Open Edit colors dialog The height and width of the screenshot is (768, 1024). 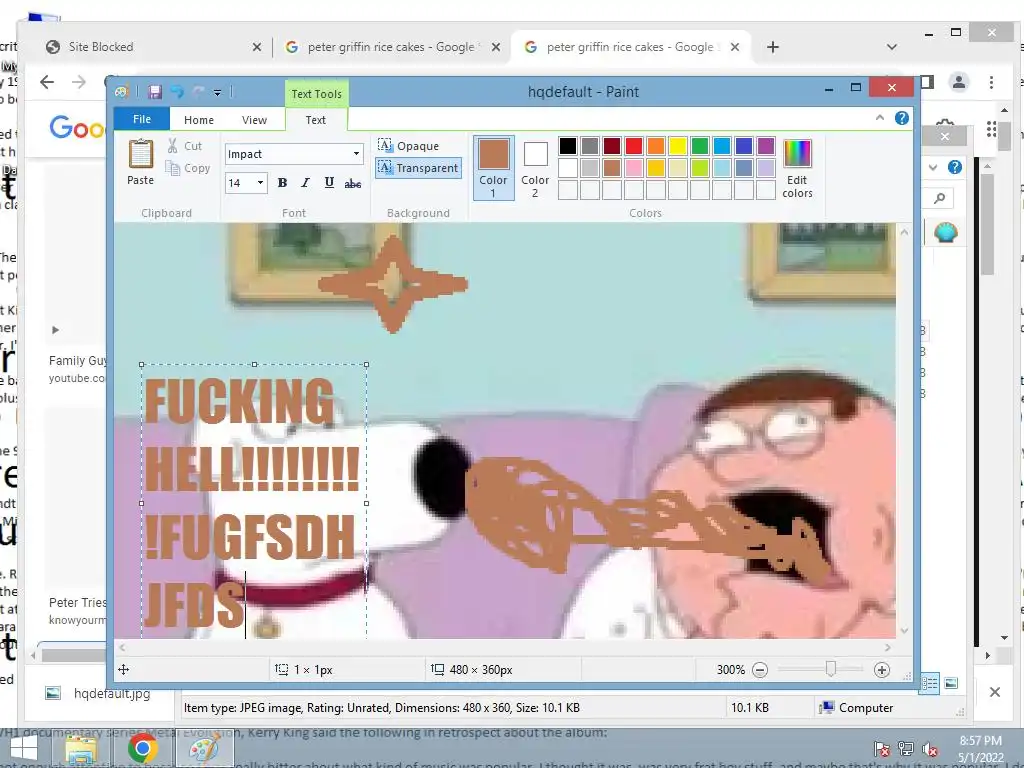coord(797,168)
